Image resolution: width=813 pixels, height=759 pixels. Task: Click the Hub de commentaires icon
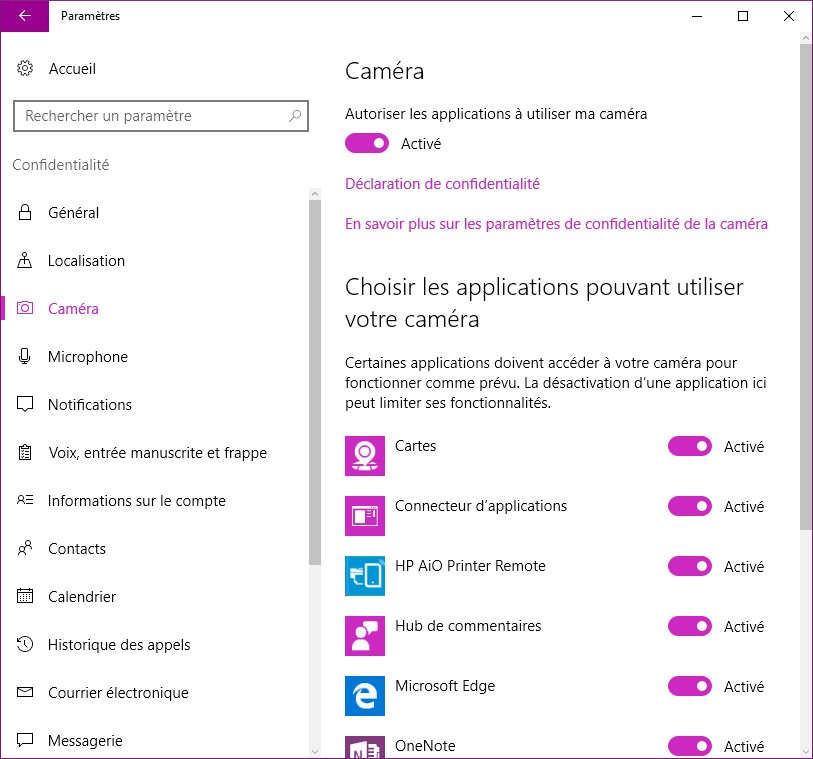click(365, 636)
